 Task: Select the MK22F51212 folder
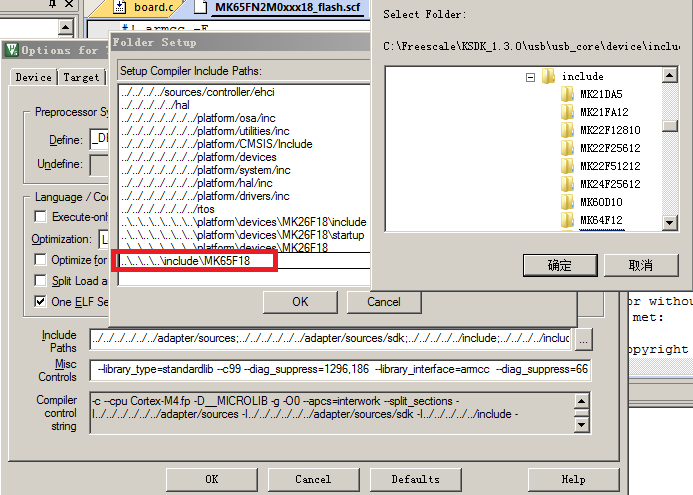(610, 166)
